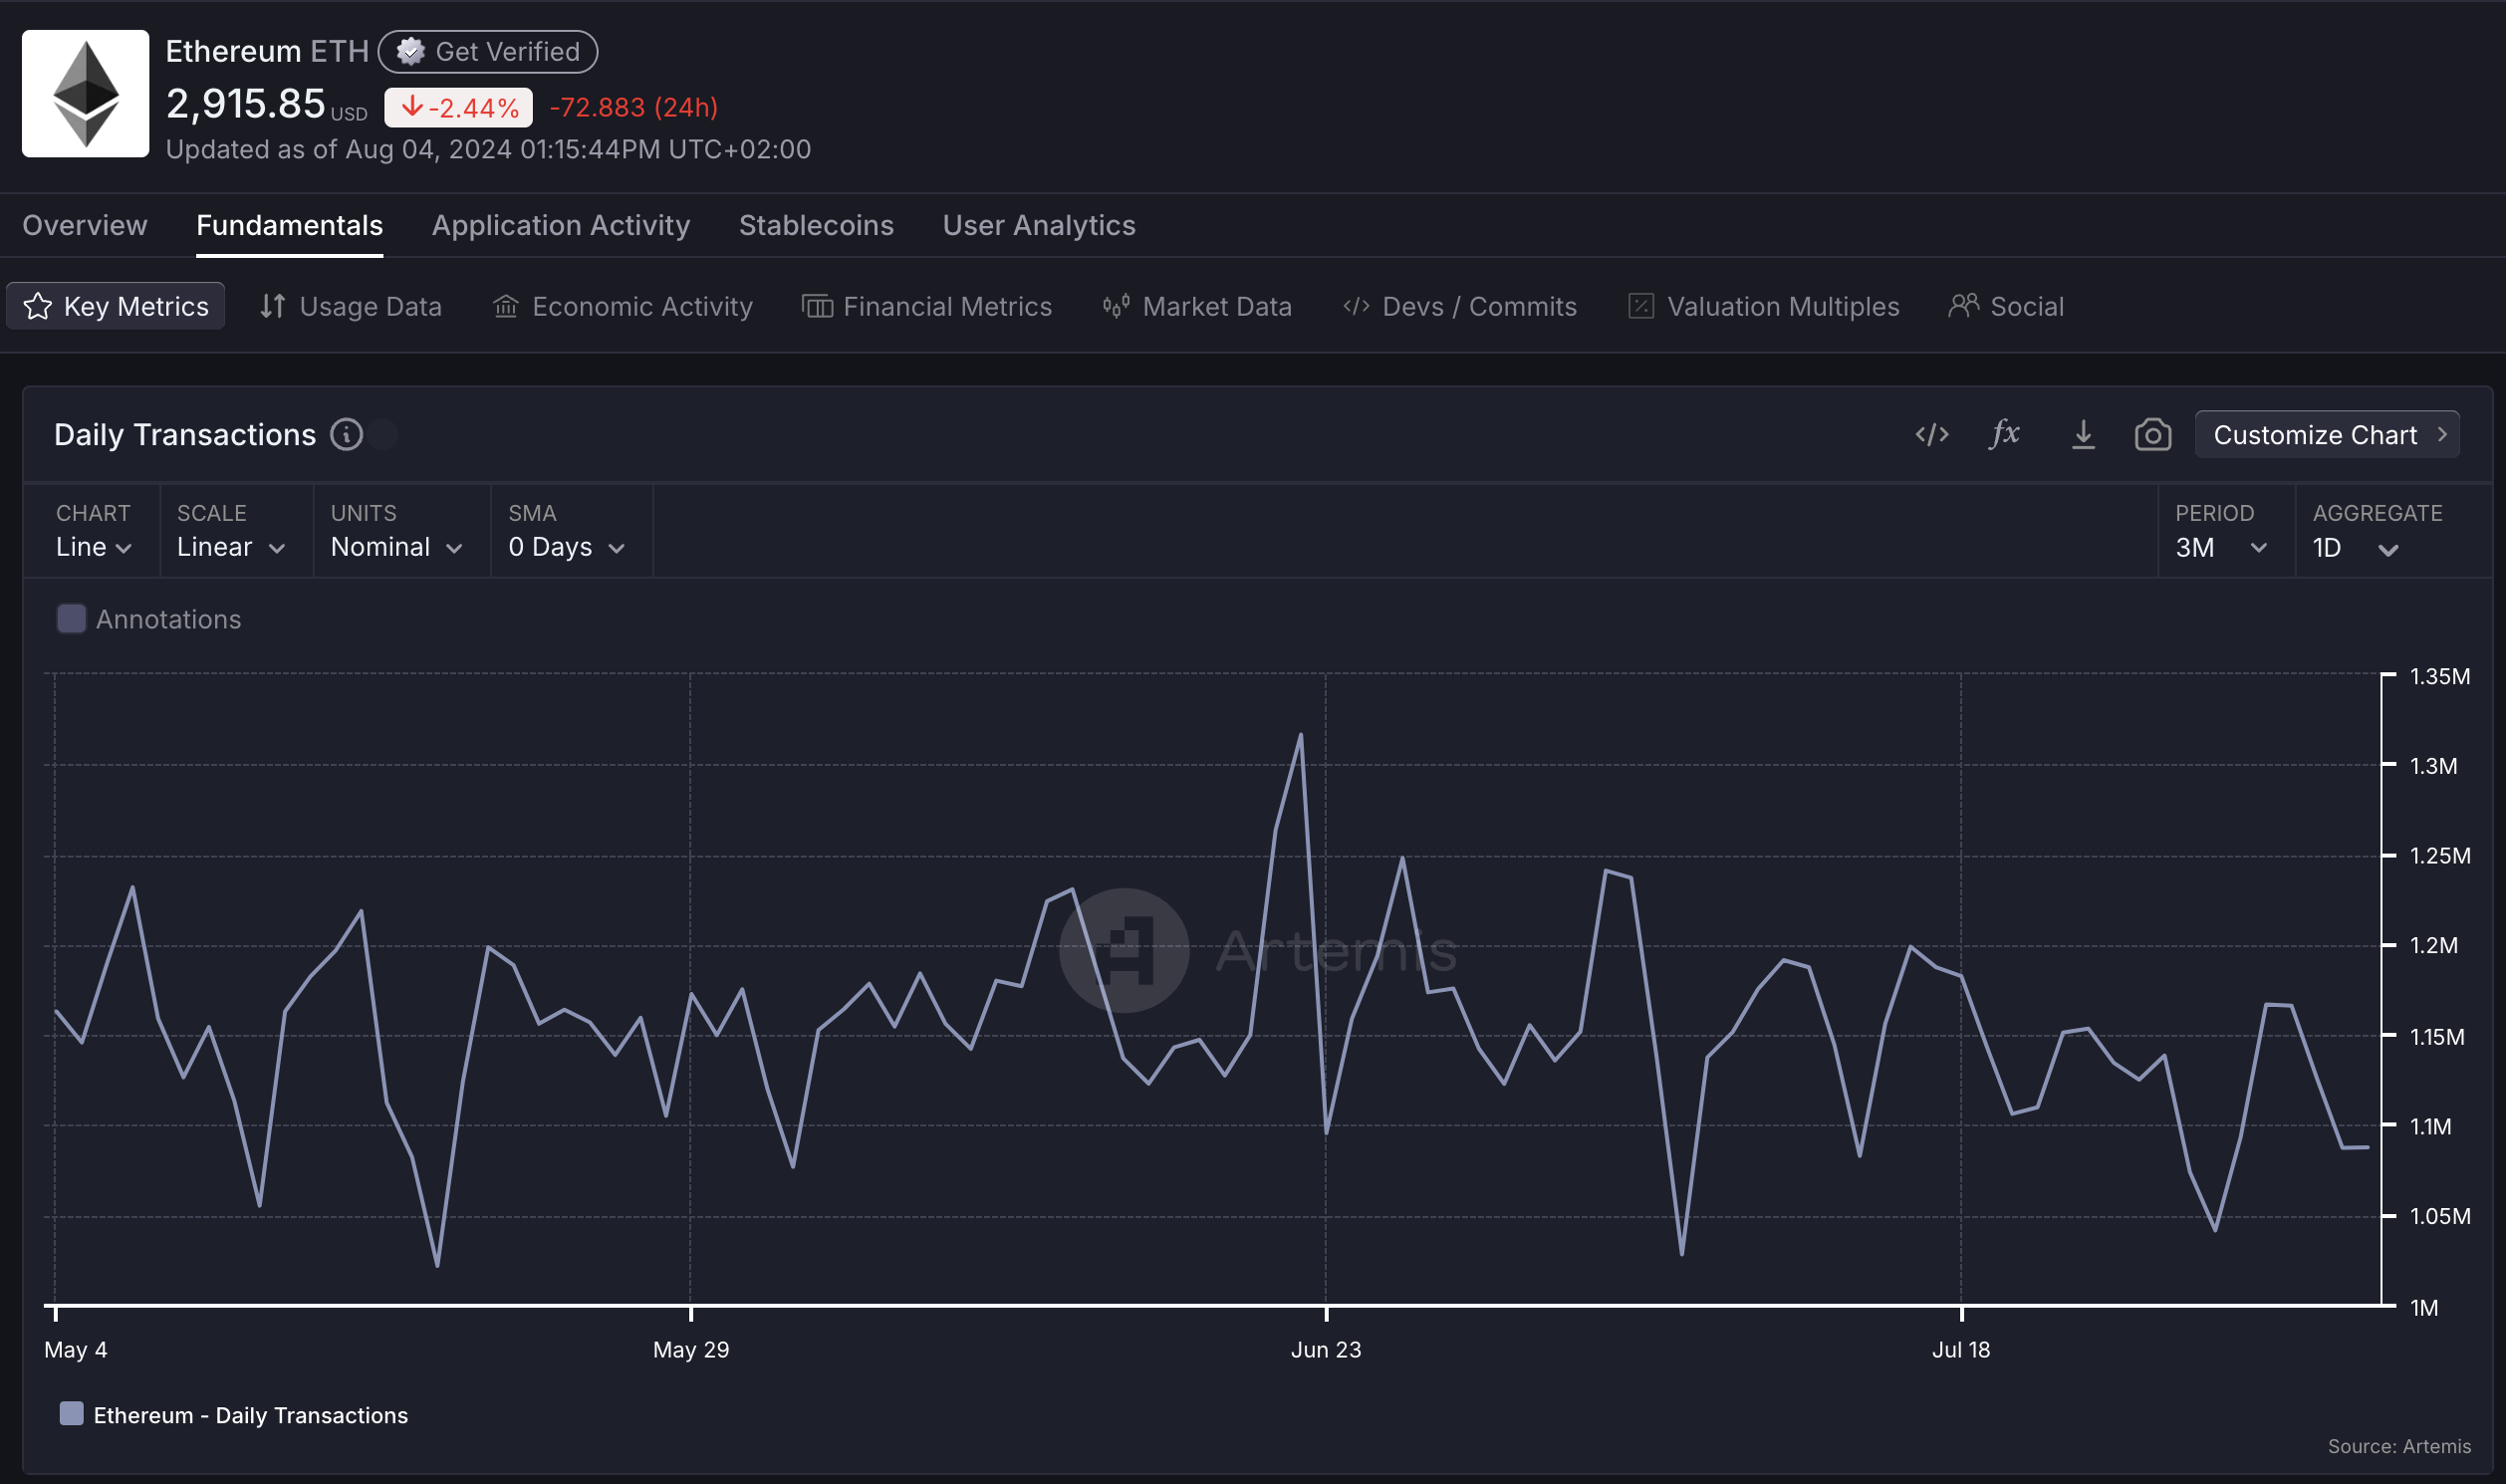
Task: Open the fx formula icon
Action: click(2004, 434)
